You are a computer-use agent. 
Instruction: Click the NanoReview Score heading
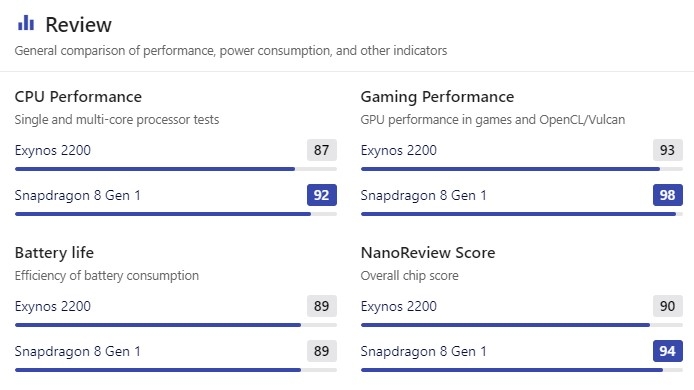428,253
